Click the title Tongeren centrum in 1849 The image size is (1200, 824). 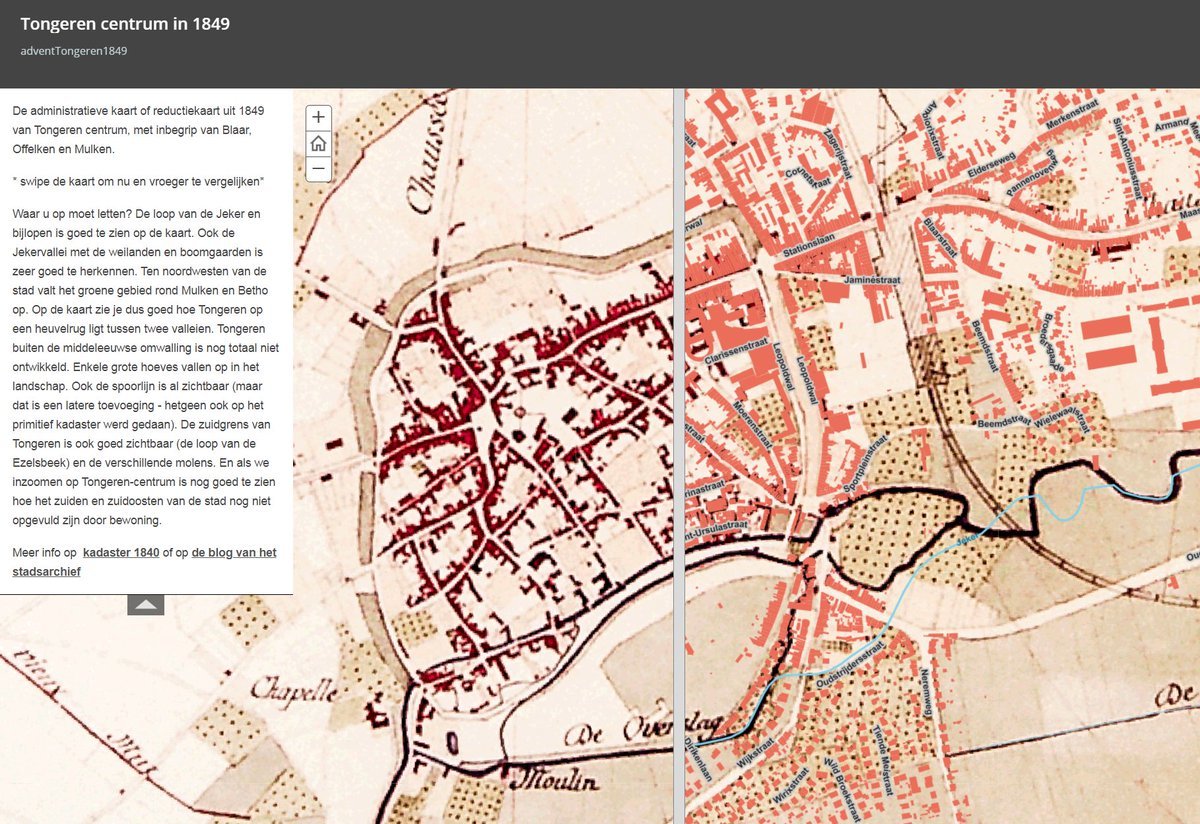point(125,24)
